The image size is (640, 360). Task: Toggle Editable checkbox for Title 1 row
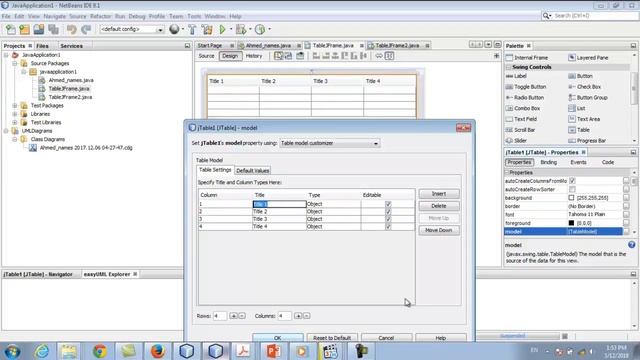click(x=388, y=204)
